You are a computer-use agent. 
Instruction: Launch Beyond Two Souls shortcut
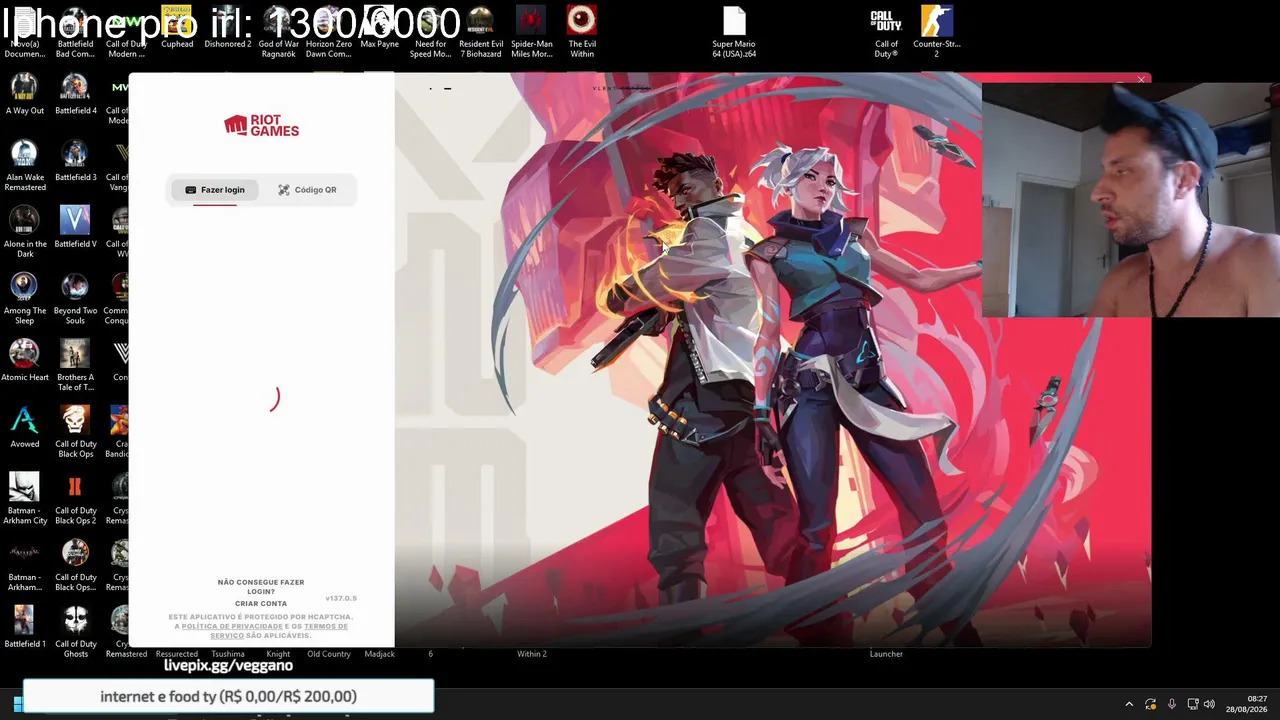[x=75, y=299]
